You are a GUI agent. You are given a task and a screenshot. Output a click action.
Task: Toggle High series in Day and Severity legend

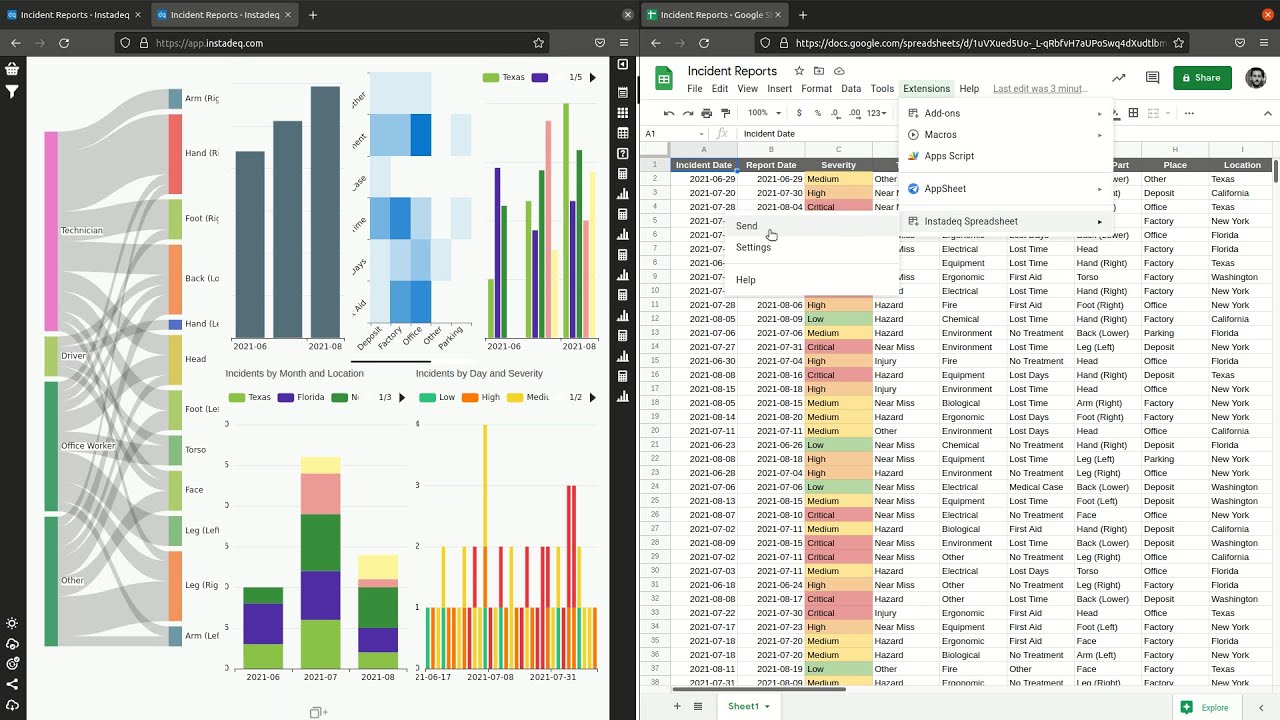(x=481, y=397)
